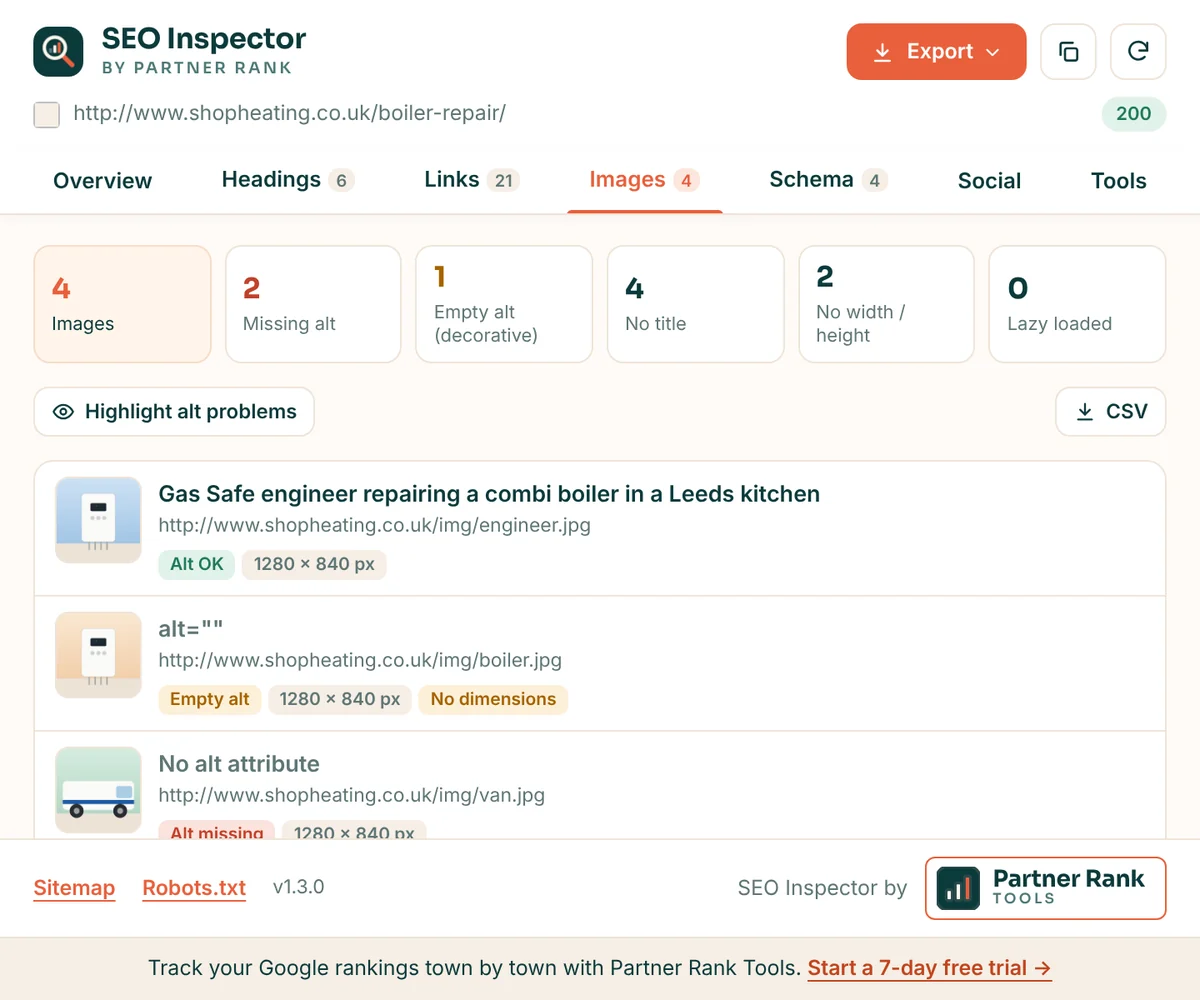1200x1000 pixels.
Task: Select the No title stat card
Action: pyautogui.click(x=696, y=304)
